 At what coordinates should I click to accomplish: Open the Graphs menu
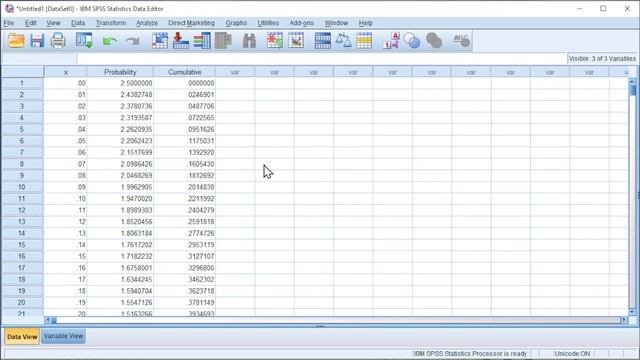click(236, 23)
